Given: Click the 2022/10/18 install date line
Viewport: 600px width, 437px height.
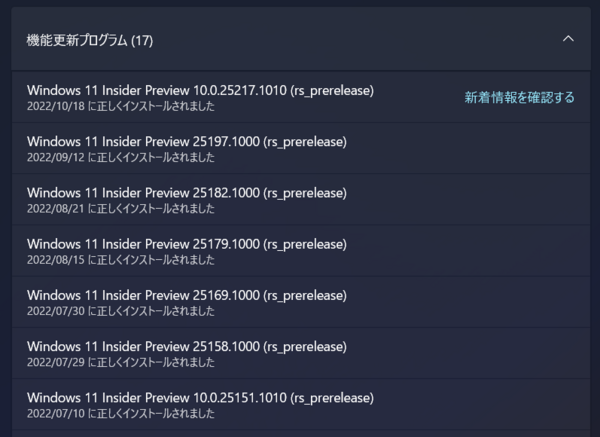Looking at the screenshot, I should pos(120,107).
